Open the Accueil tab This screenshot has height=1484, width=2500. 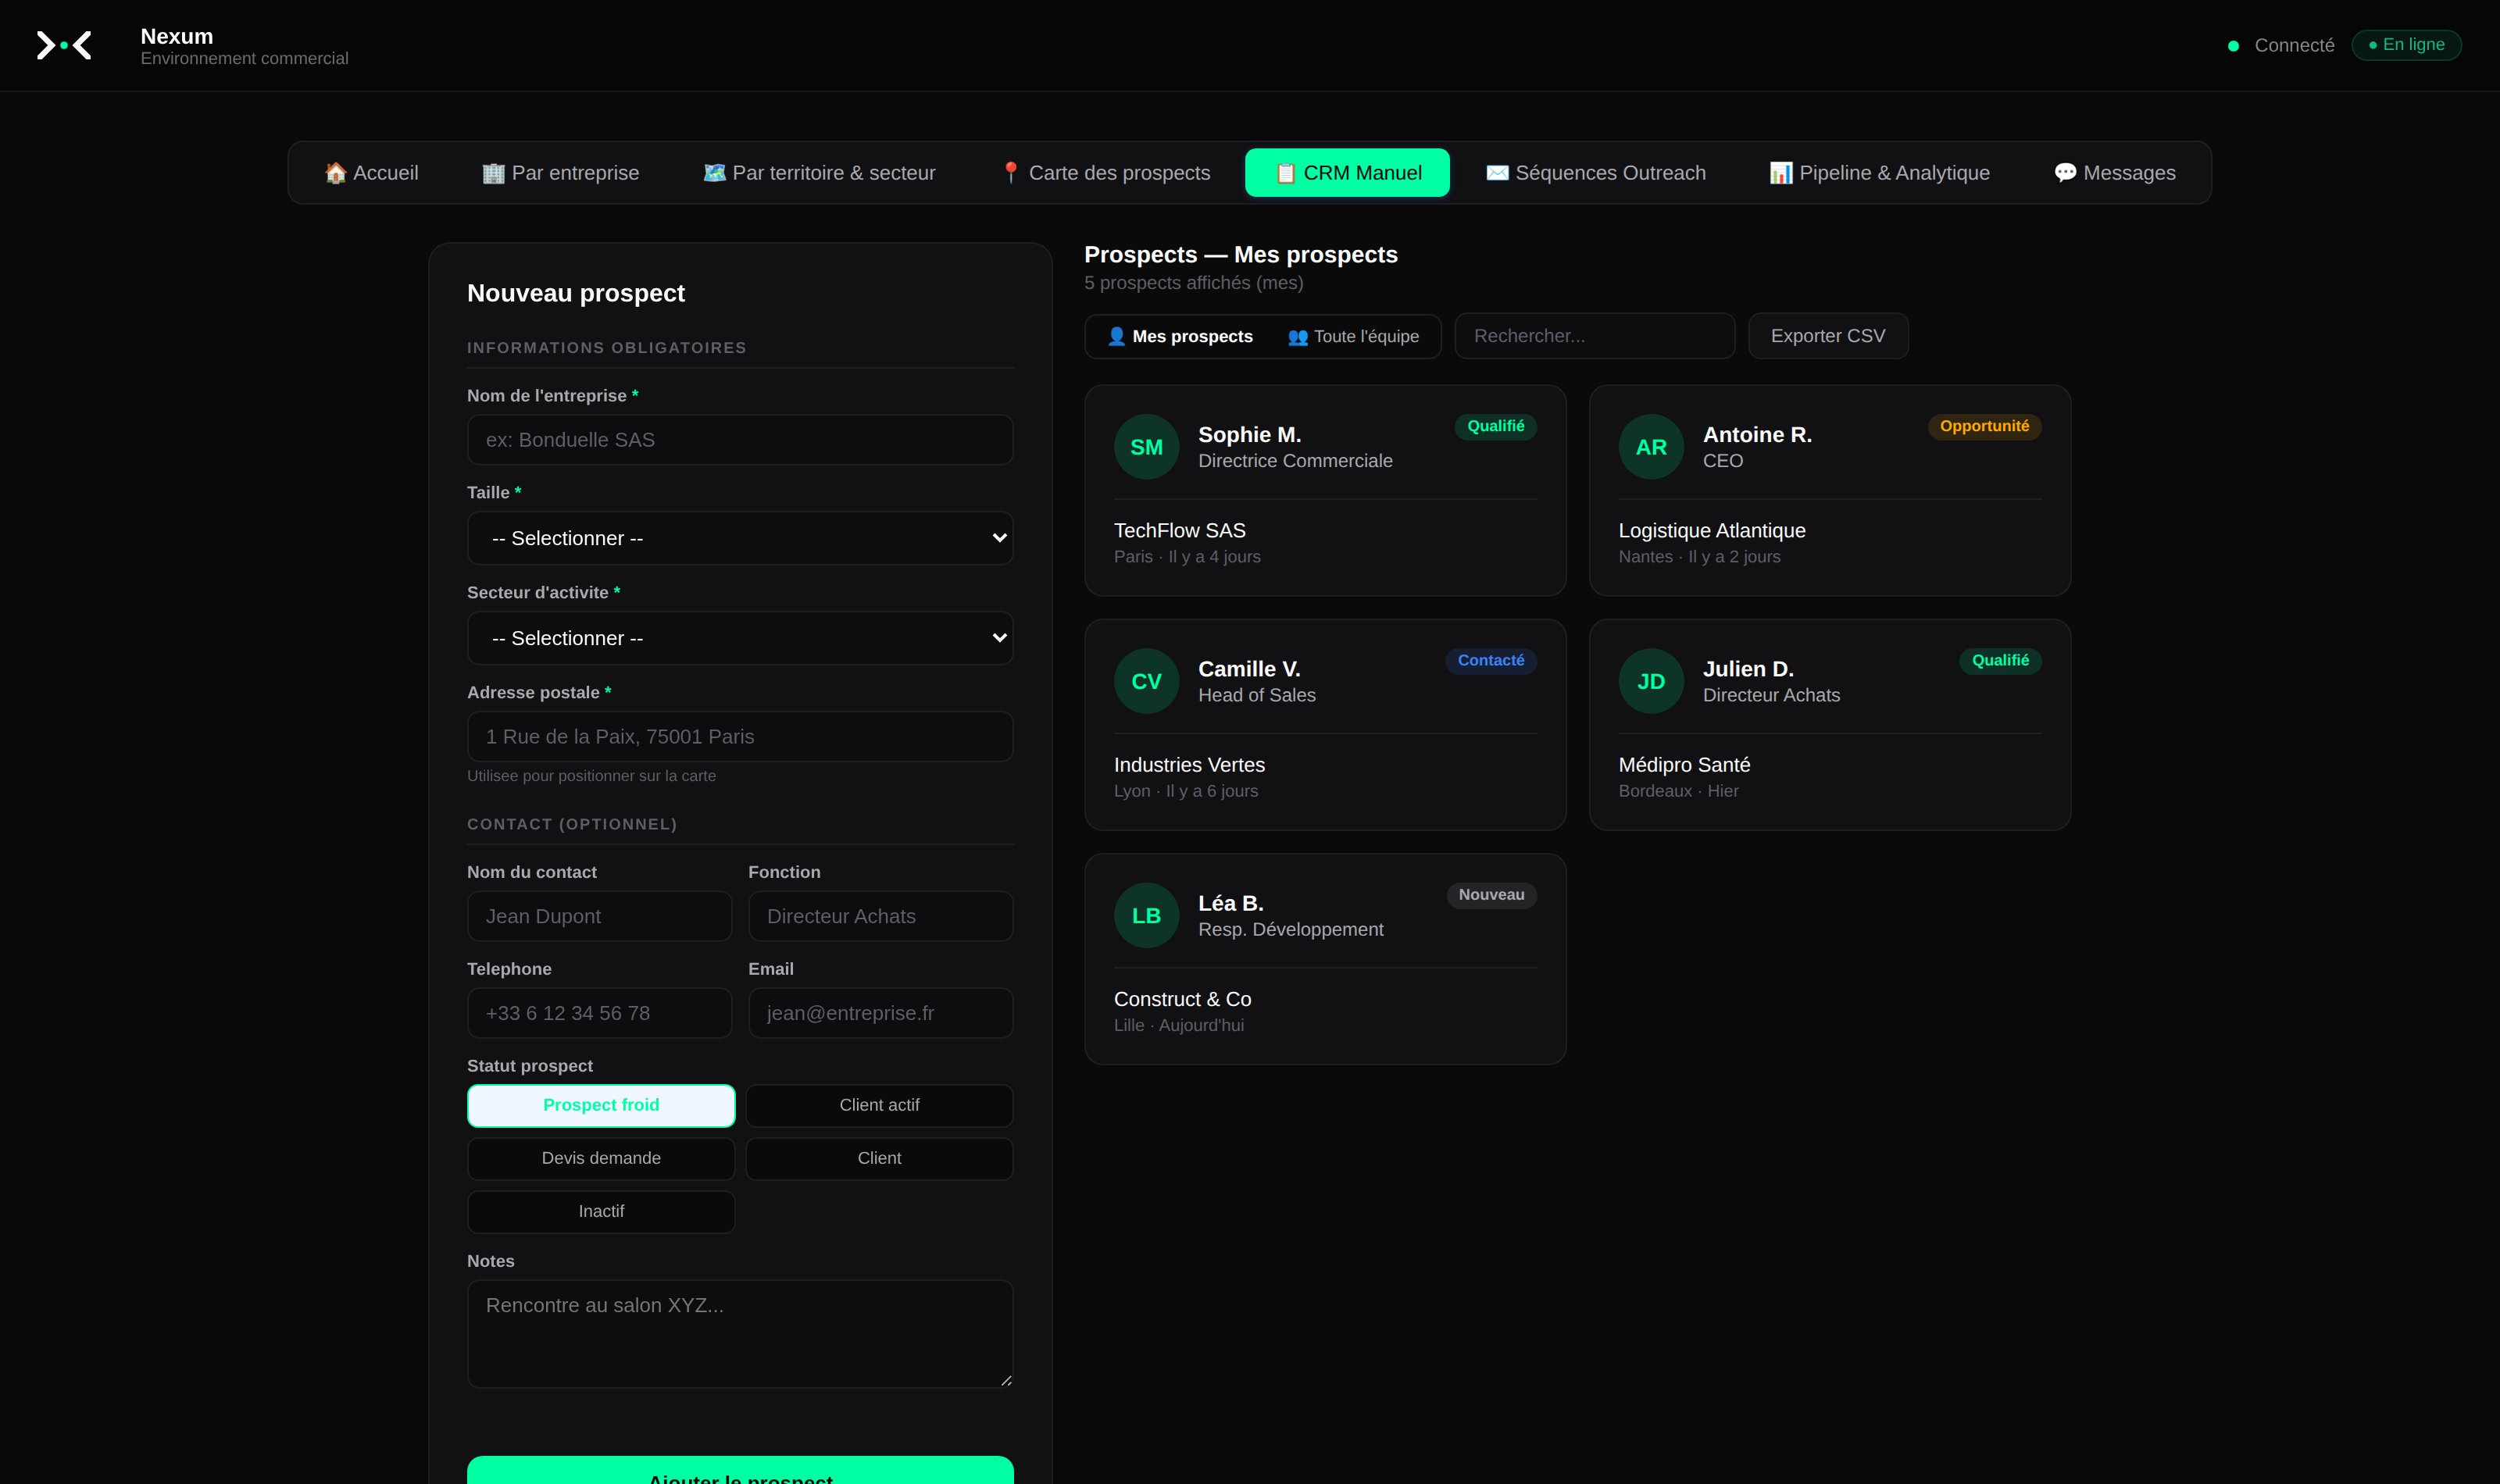(371, 173)
